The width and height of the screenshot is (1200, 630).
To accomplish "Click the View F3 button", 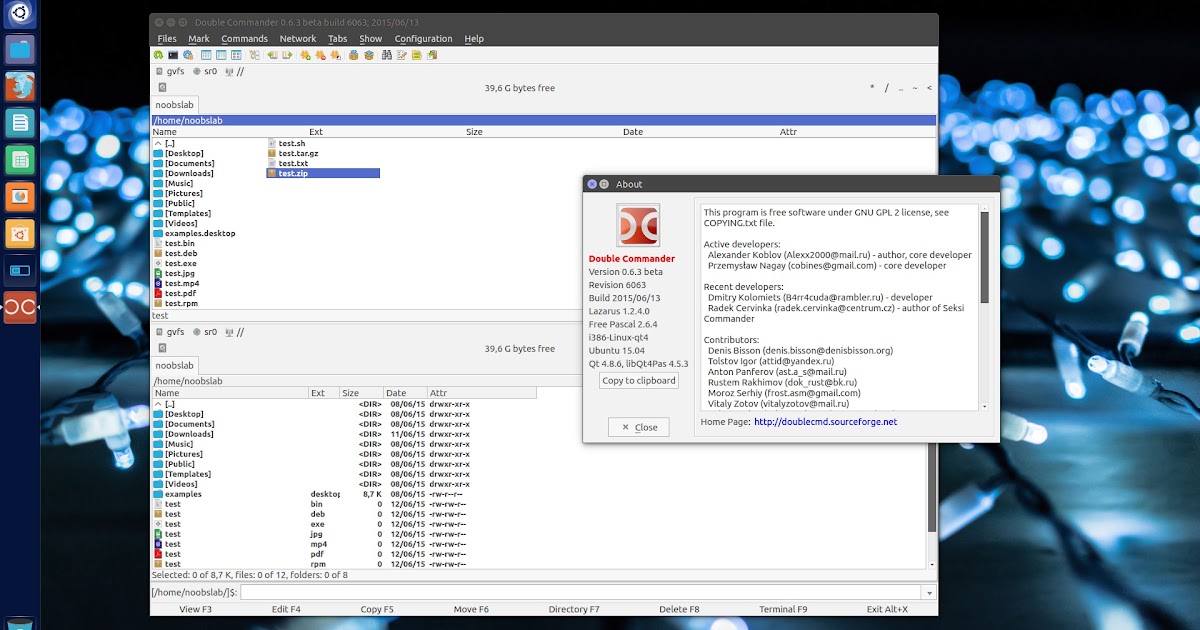I will tap(196, 609).
